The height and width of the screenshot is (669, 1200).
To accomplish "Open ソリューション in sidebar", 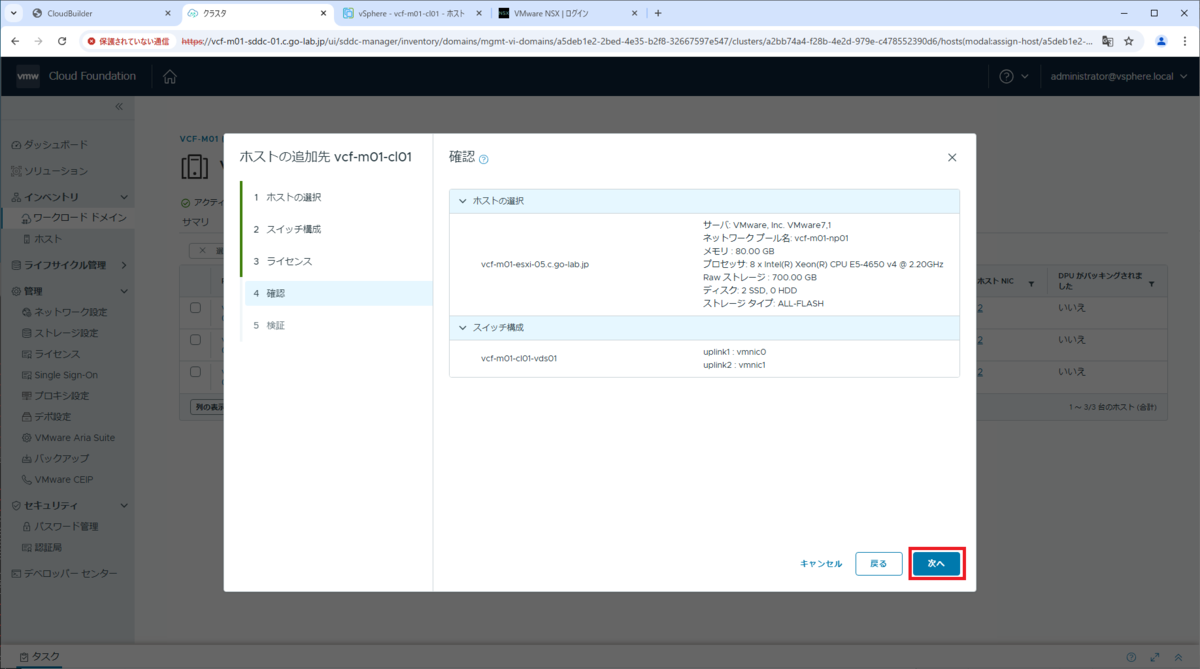I will [x=50, y=171].
